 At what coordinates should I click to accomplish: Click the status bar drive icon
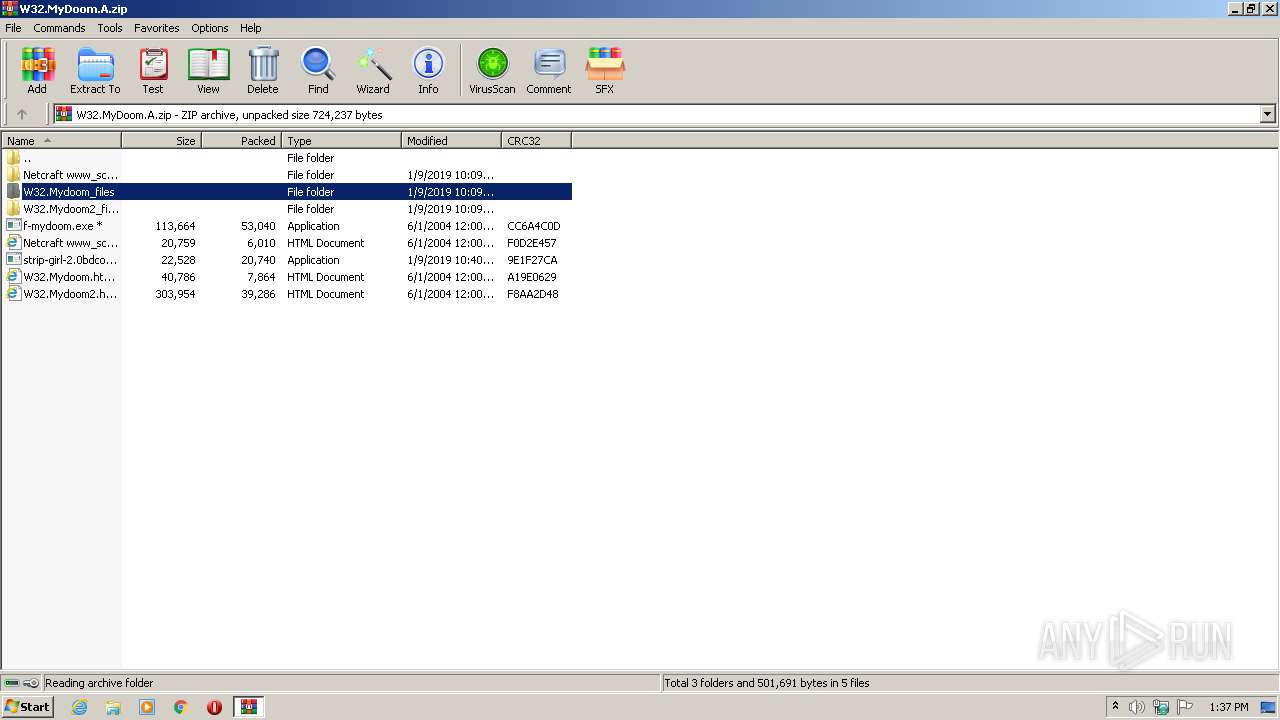(x=11, y=683)
